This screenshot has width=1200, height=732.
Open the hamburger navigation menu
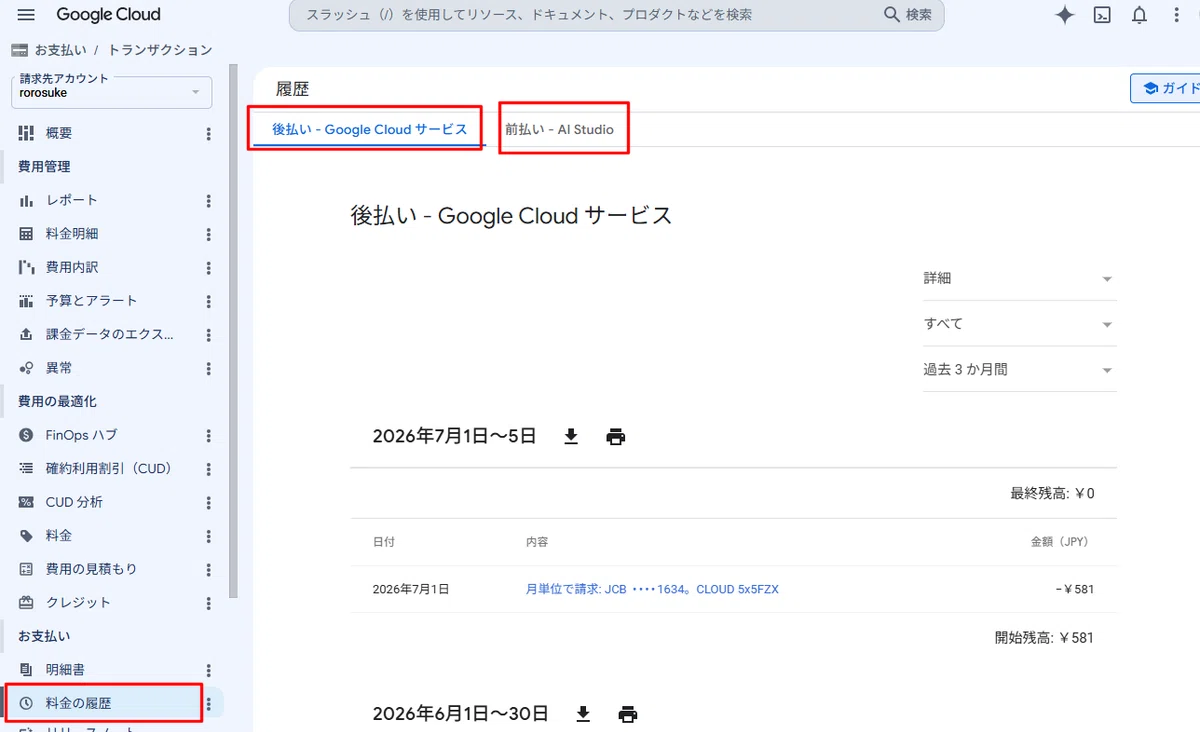pyautogui.click(x=26, y=15)
